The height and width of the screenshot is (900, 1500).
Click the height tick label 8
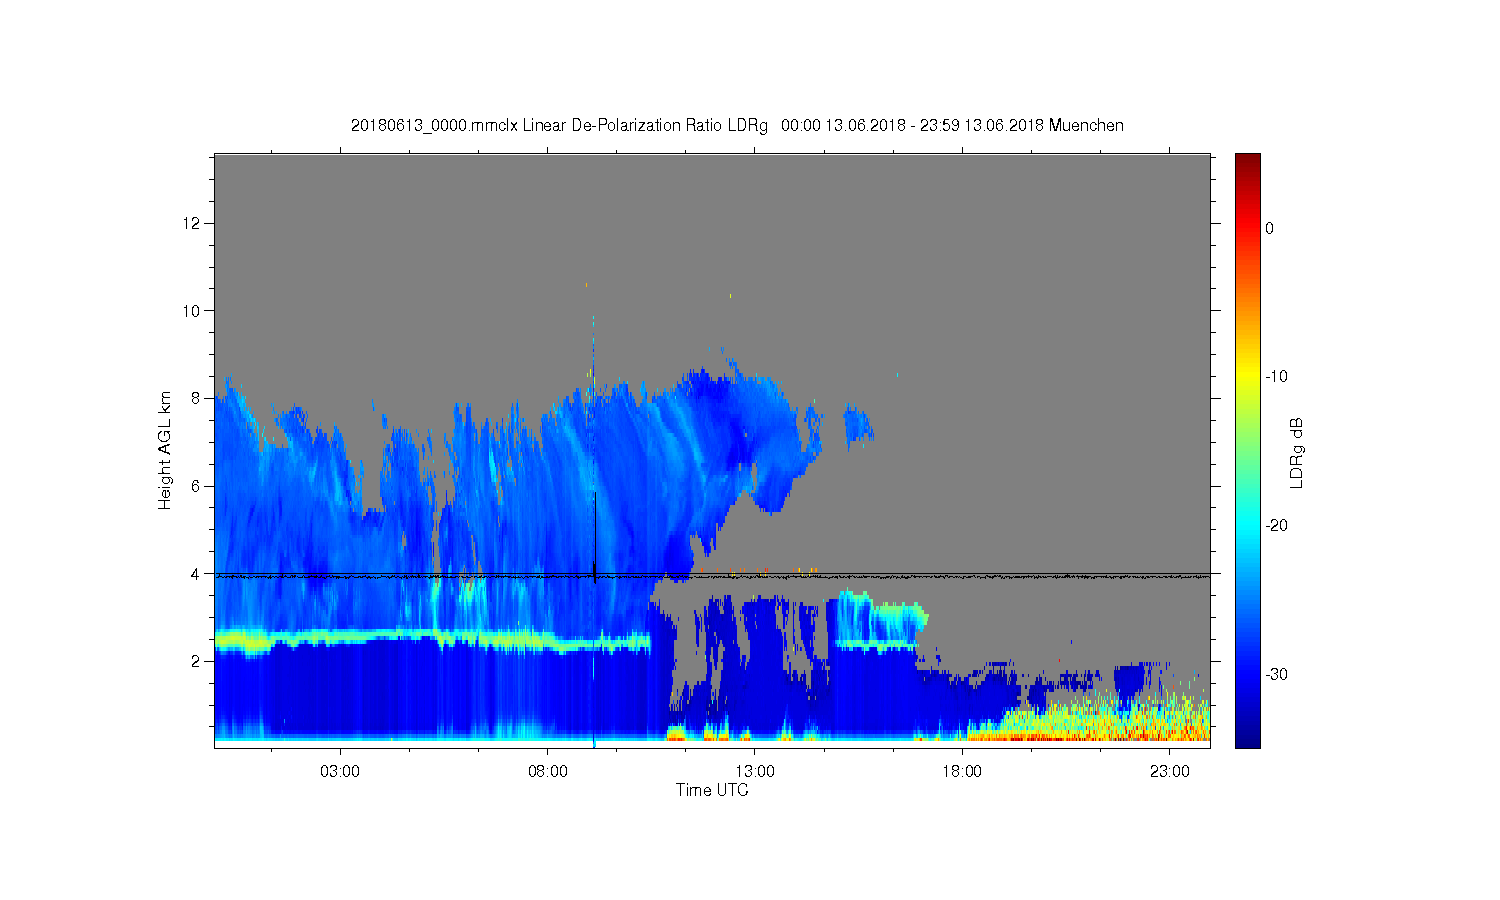197,398
